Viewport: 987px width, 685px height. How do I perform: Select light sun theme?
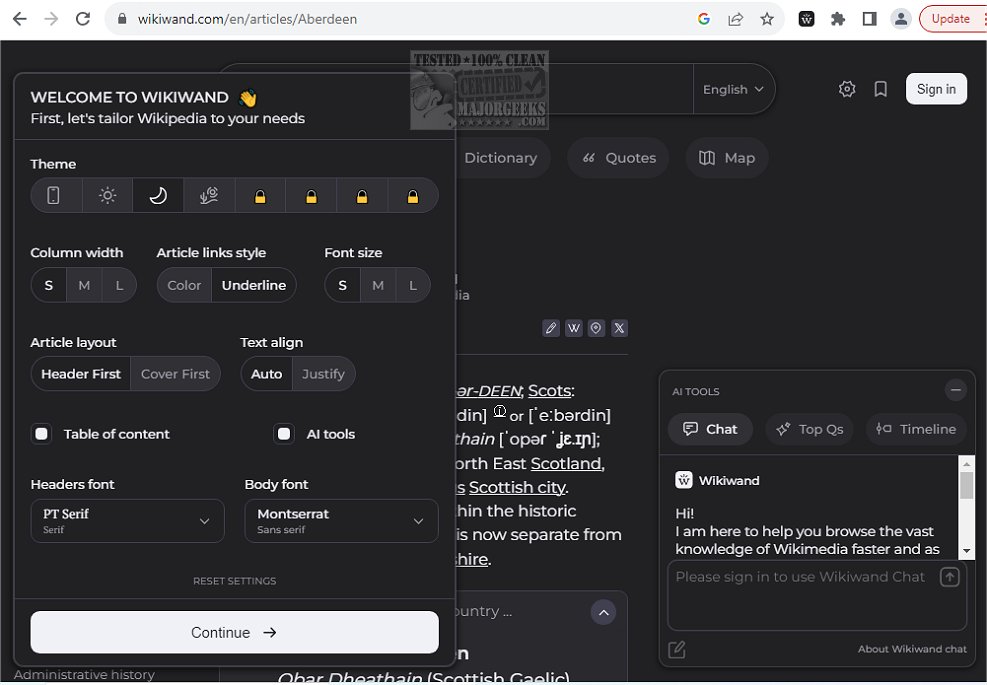[108, 196]
